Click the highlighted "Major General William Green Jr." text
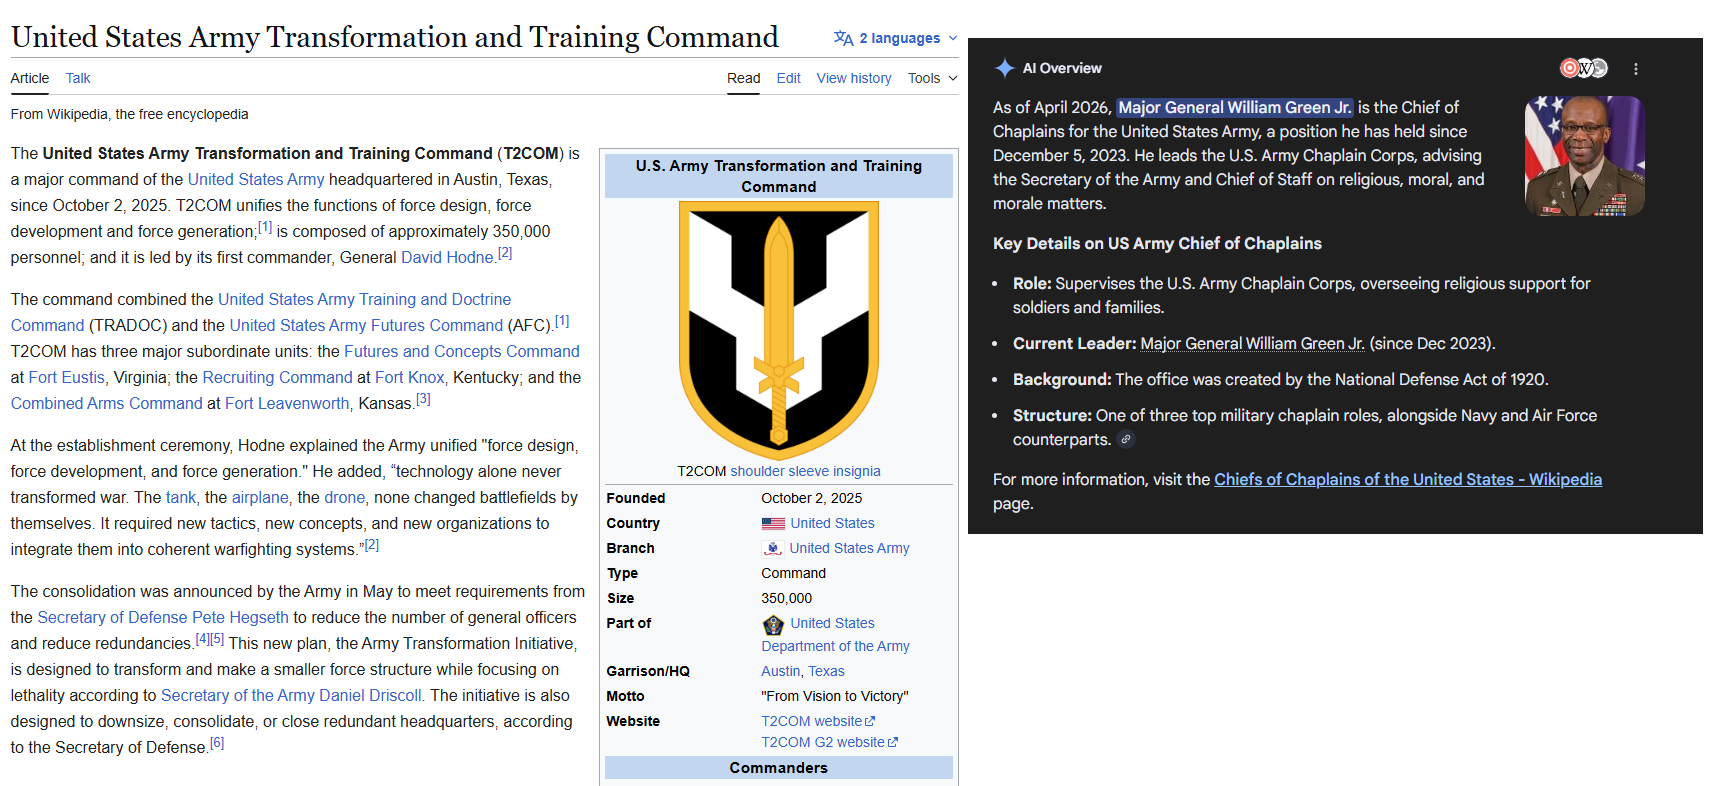 [x=1235, y=107]
